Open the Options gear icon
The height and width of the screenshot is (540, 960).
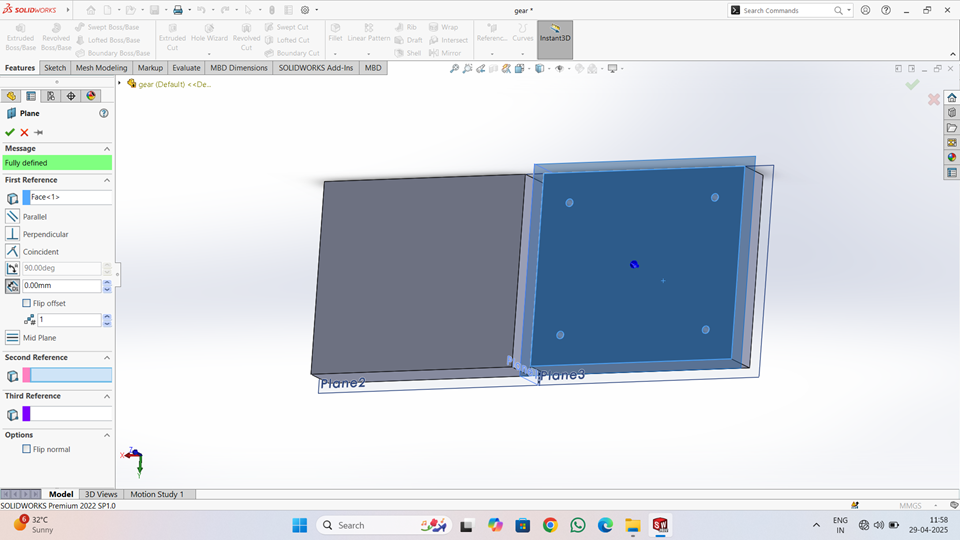(305, 10)
